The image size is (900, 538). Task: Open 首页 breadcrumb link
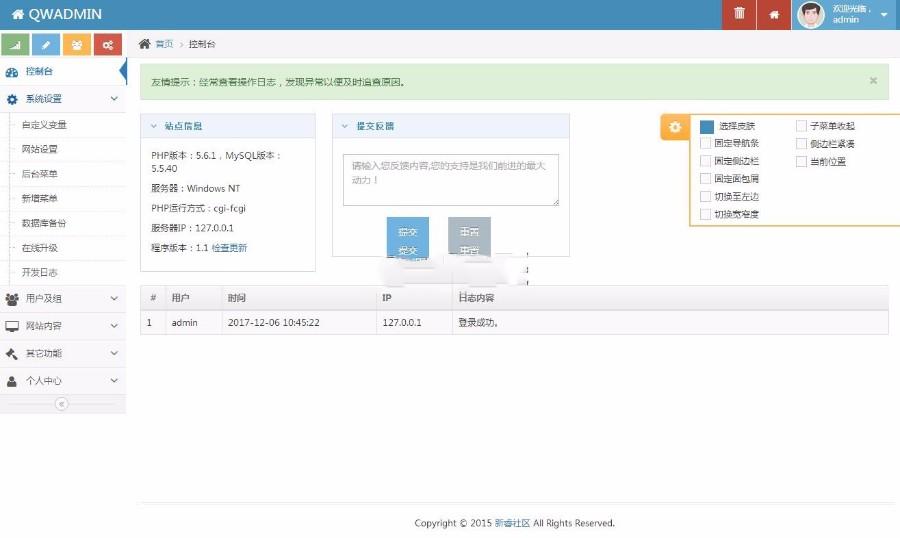(x=164, y=44)
